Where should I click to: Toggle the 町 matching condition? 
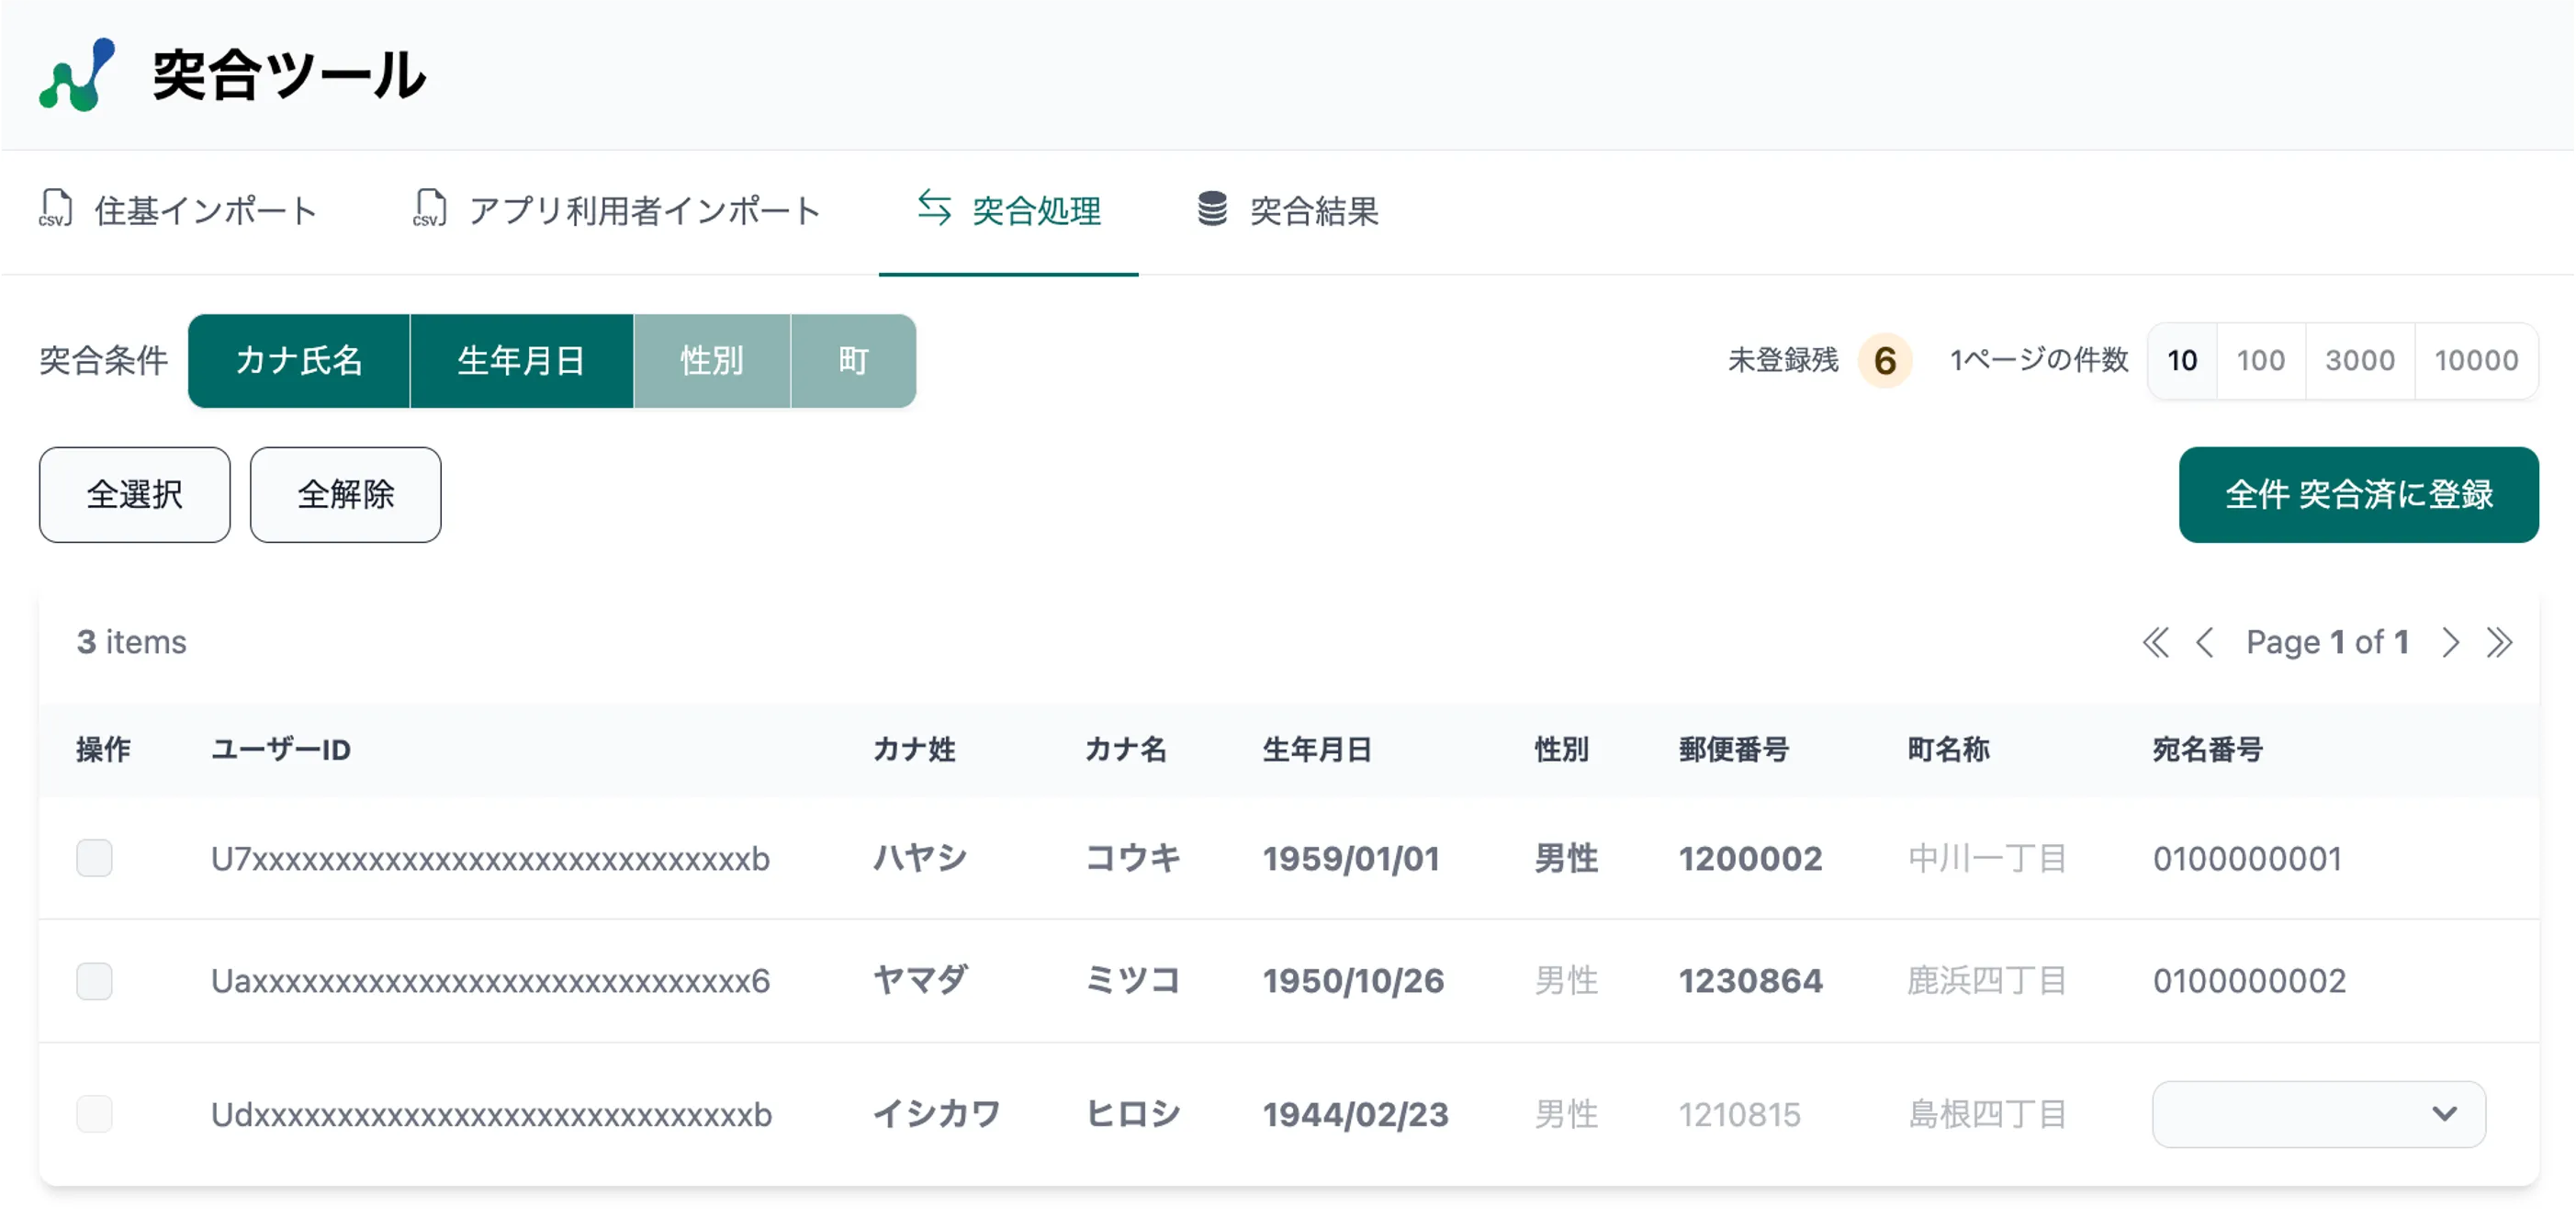point(853,361)
